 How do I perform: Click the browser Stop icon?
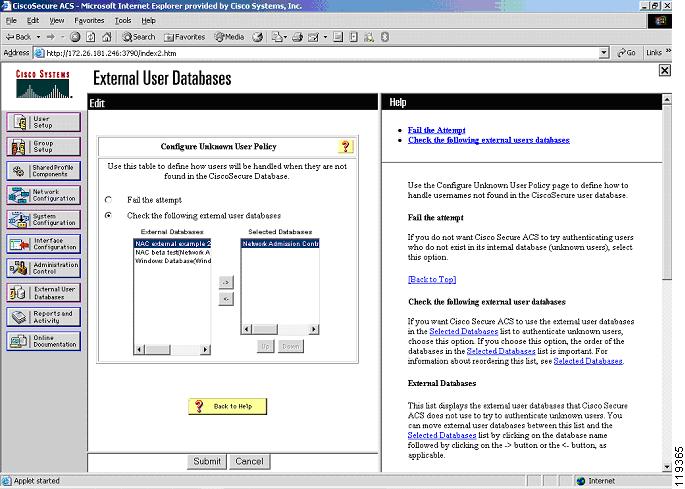(x=75, y=37)
